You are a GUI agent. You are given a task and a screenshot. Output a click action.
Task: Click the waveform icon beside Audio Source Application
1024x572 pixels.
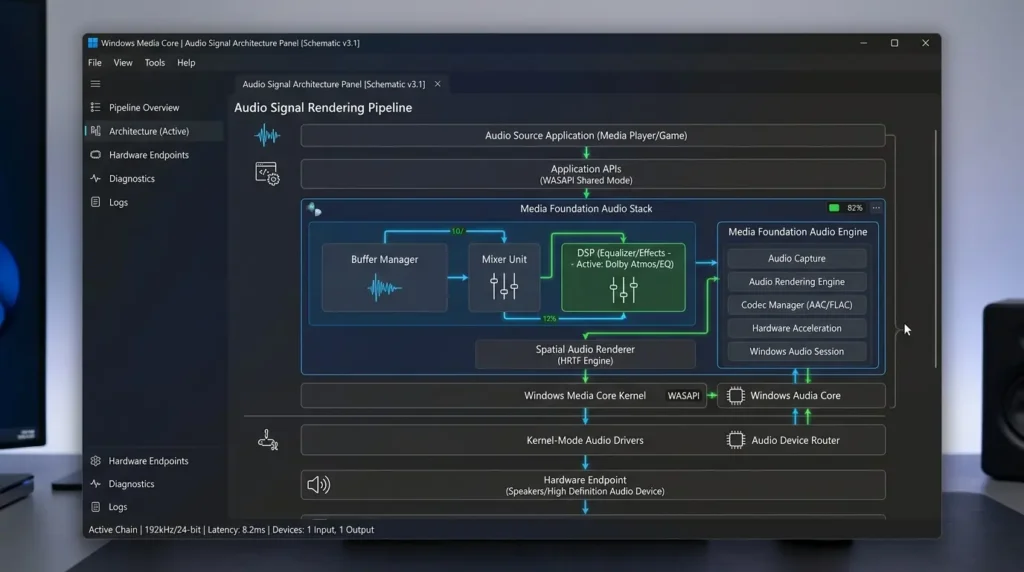(267, 136)
